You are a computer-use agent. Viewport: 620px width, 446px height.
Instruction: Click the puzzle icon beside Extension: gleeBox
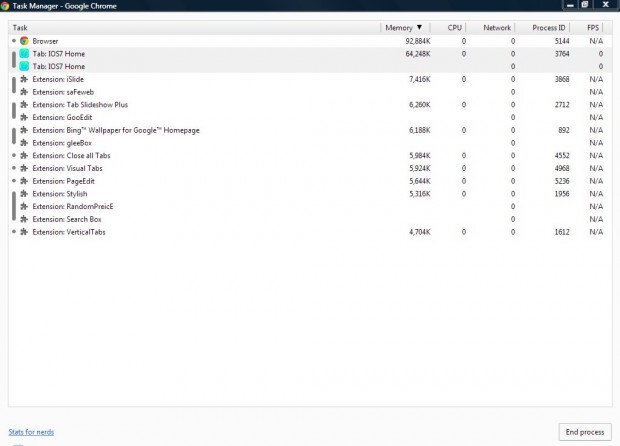click(24, 143)
